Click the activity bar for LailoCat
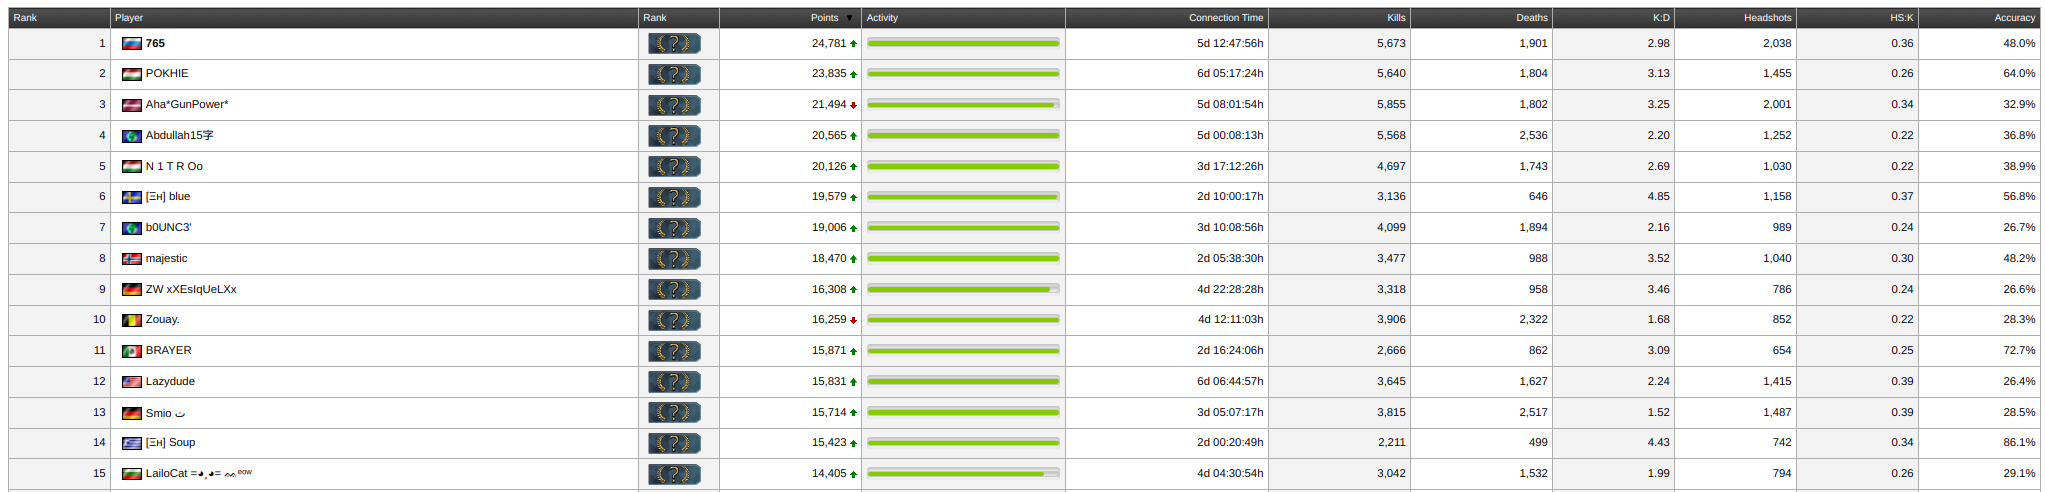The image size is (2045, 492). point(963,474)
